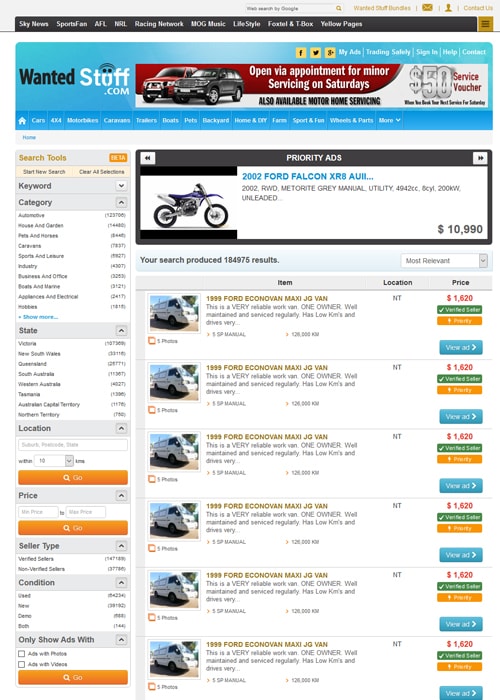Open the Google Plus social icon

pos(330,53)
